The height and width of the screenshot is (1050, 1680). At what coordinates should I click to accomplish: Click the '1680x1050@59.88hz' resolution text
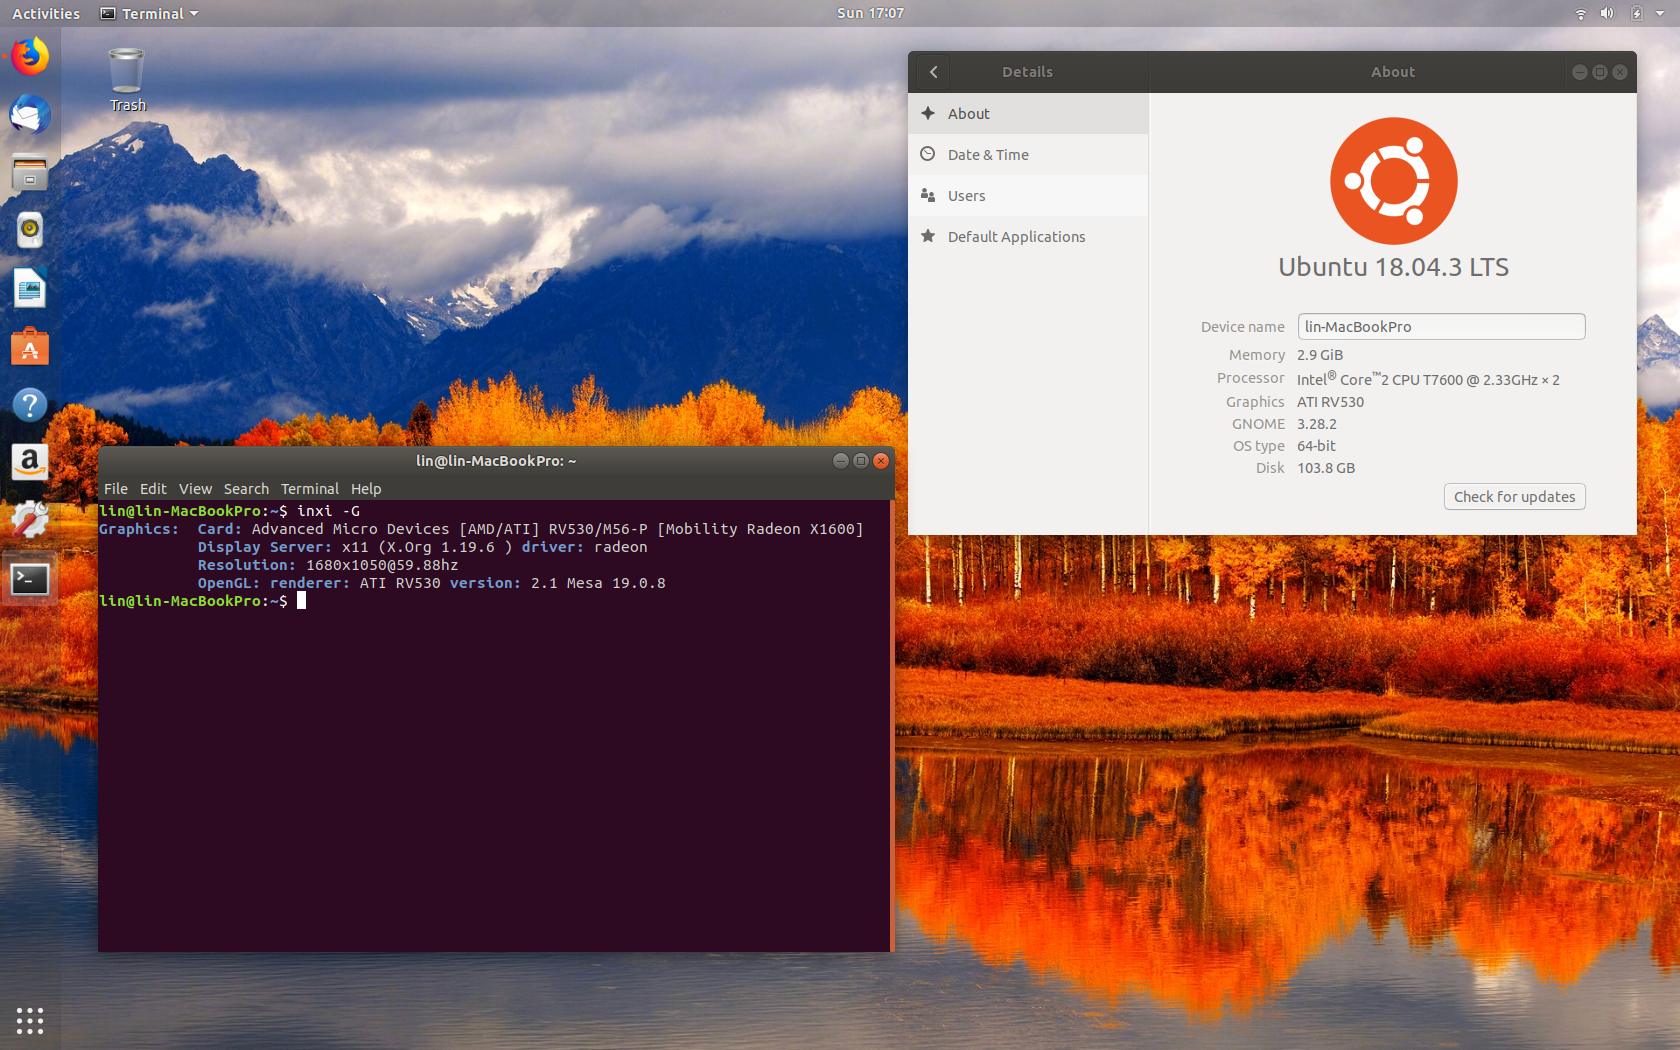coord(382,565)
